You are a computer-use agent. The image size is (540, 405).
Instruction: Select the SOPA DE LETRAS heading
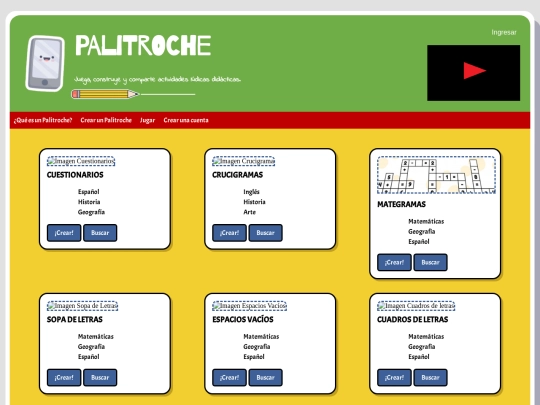[x=75, y=320]
